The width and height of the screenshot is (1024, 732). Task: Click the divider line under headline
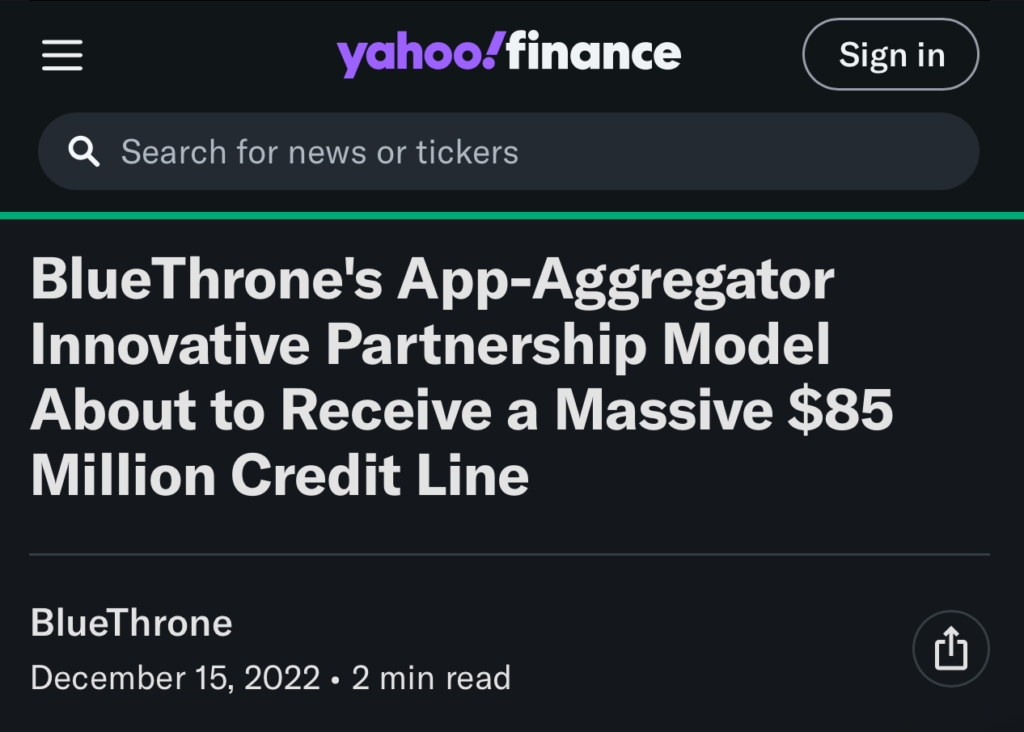pyautogui.click(x=509, y=553)
